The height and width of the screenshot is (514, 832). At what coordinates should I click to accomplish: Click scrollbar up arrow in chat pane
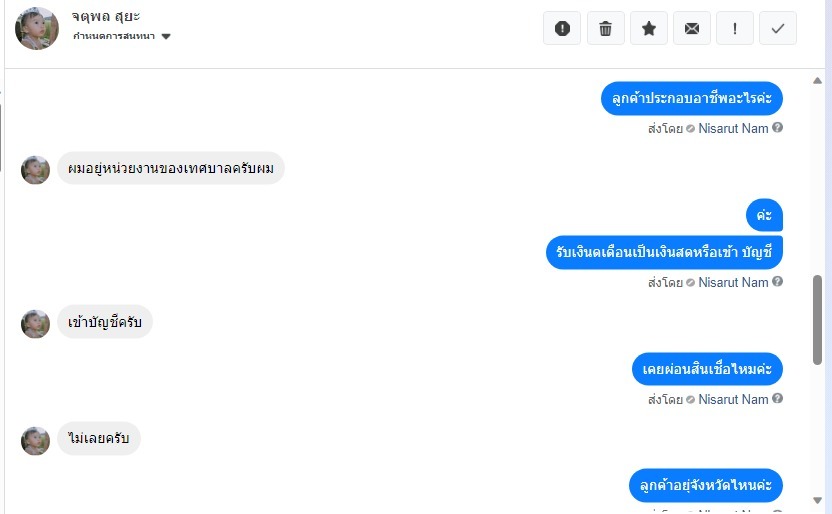coord(817,81)
